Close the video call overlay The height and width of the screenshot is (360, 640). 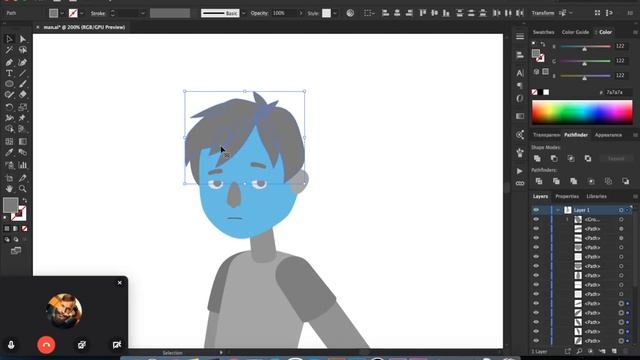click(x=120, y=282)
